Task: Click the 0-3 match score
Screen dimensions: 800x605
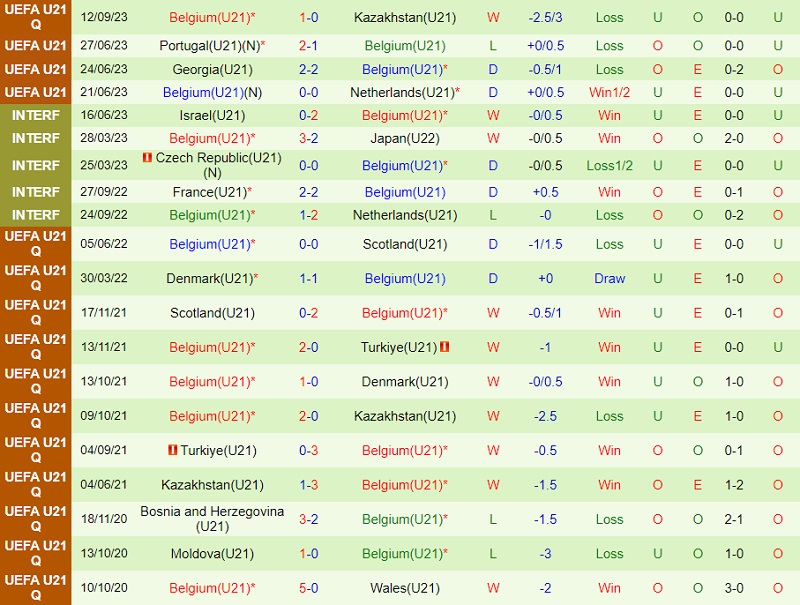Action: click(x=309, y=450)
